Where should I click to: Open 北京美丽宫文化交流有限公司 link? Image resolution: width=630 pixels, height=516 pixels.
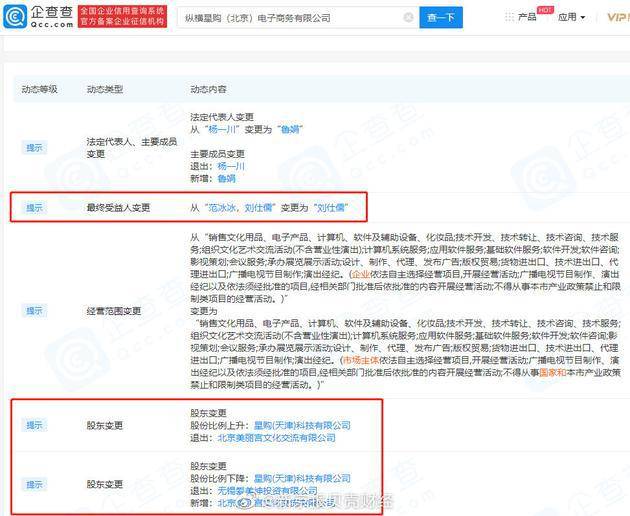click(276, 438)
